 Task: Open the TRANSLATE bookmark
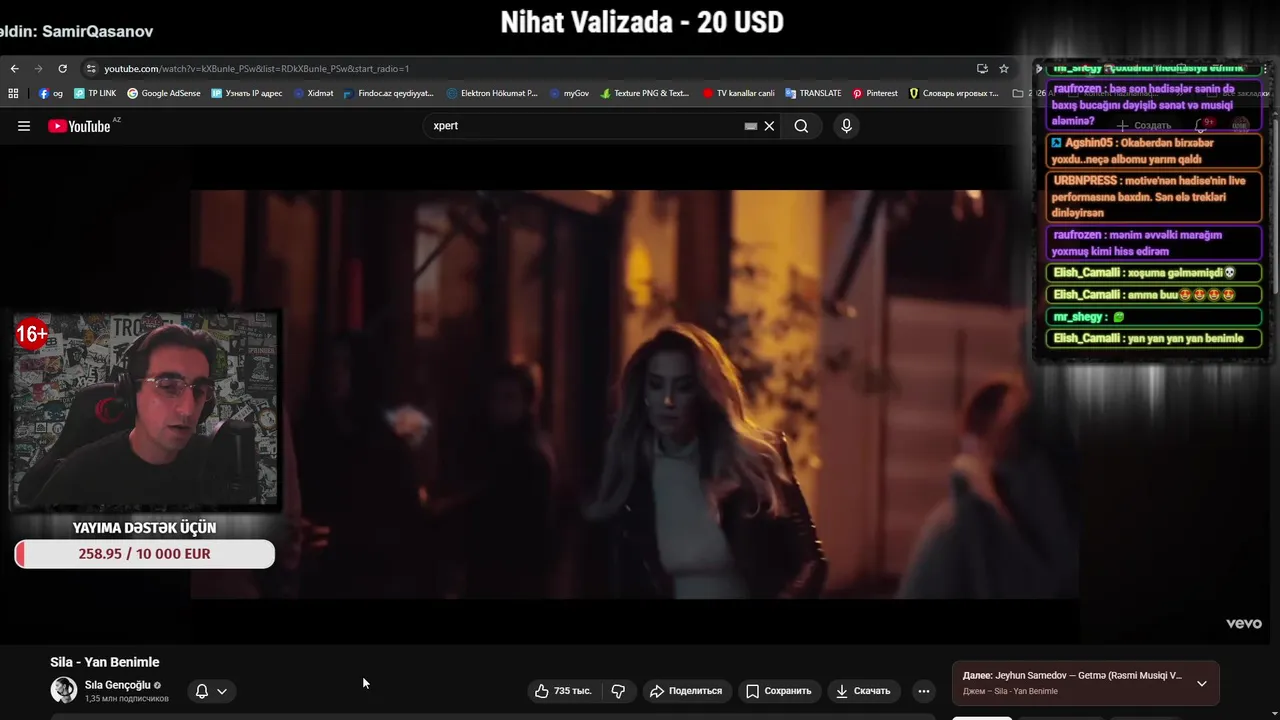(x=813, y=93)
